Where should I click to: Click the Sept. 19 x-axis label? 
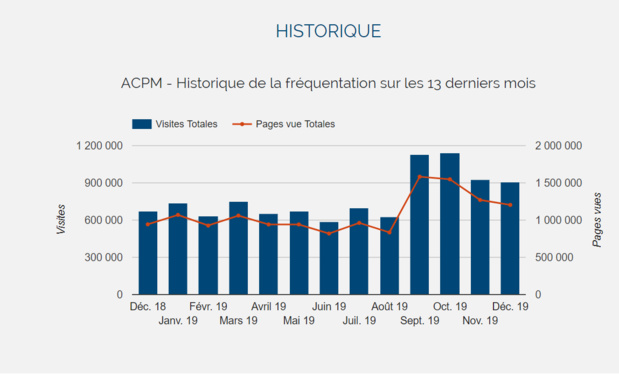(420, 321)
